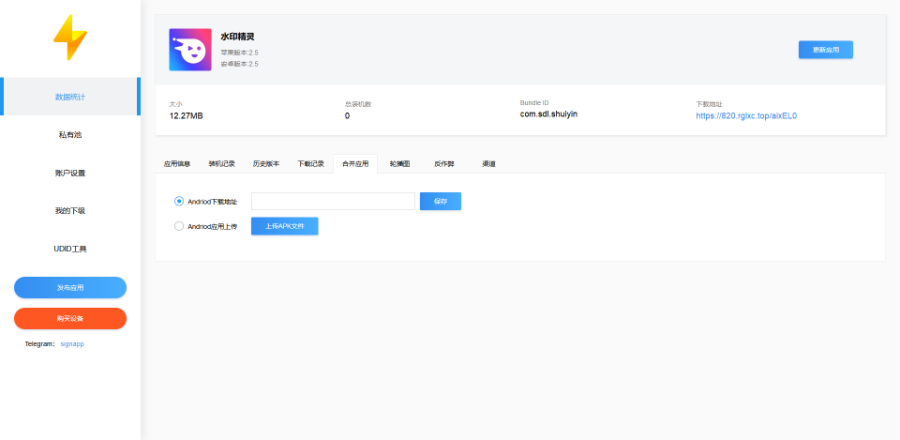Click the 水印精灵 app icon
Viewport: 900px width, 440px height.
click(190, 49)
